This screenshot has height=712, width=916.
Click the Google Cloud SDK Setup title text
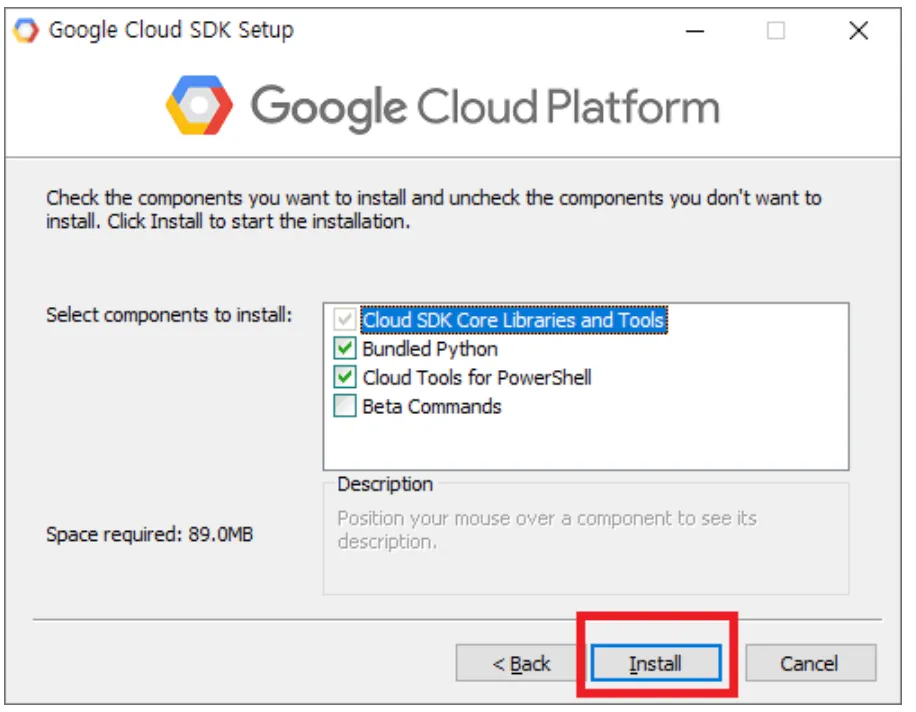click(x=171, y=30)
